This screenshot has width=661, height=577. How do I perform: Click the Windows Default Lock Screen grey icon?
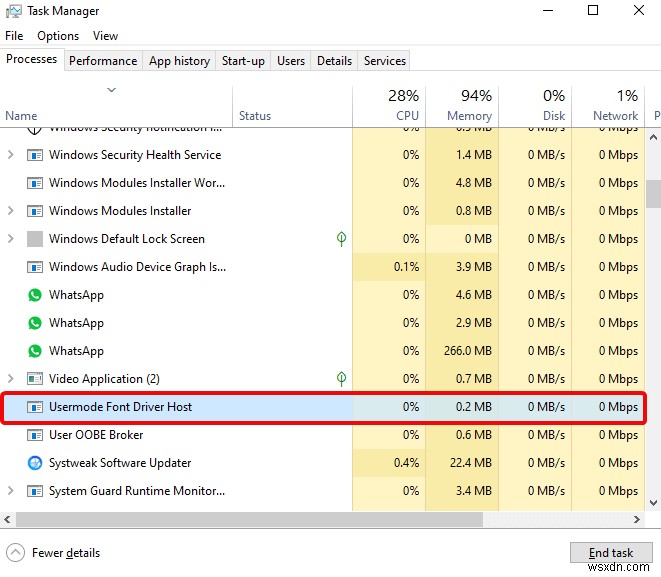(35, 239)
